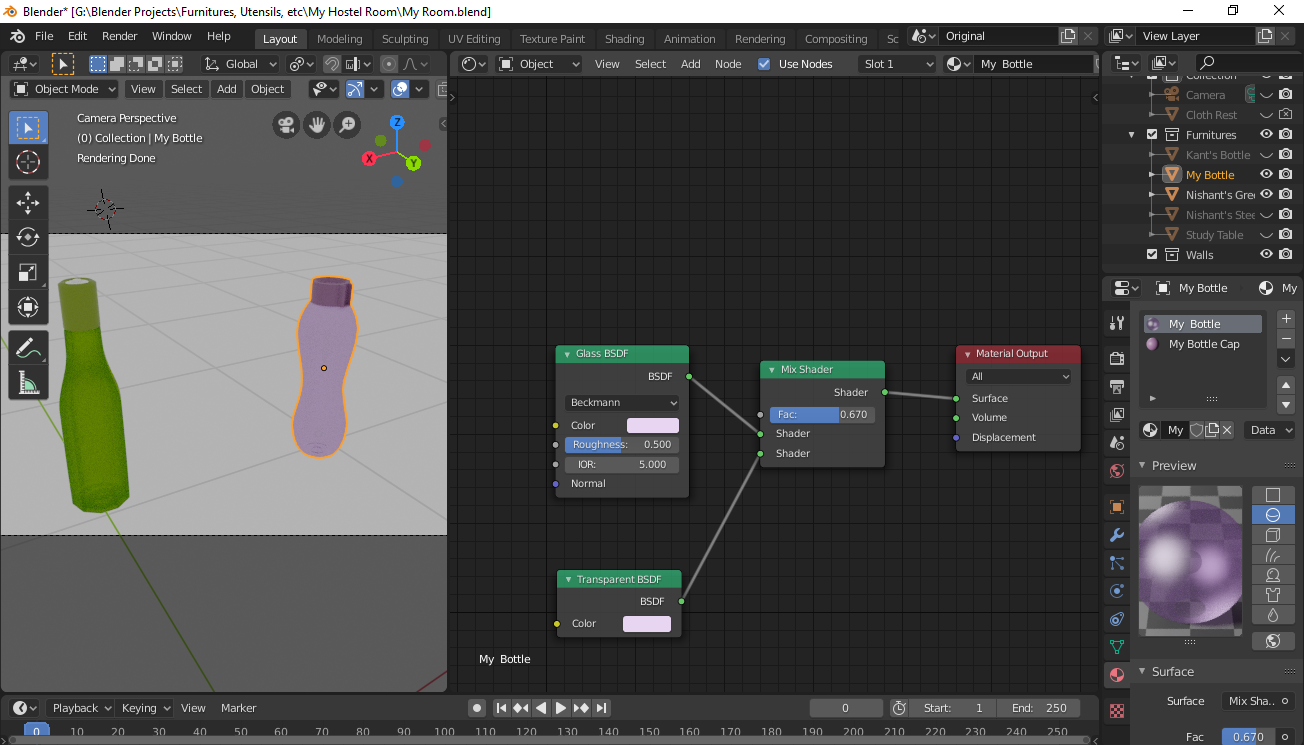Click the Glass BSDF color swatch
This screenshot has height=745, width=1304.
coord(652,426)
